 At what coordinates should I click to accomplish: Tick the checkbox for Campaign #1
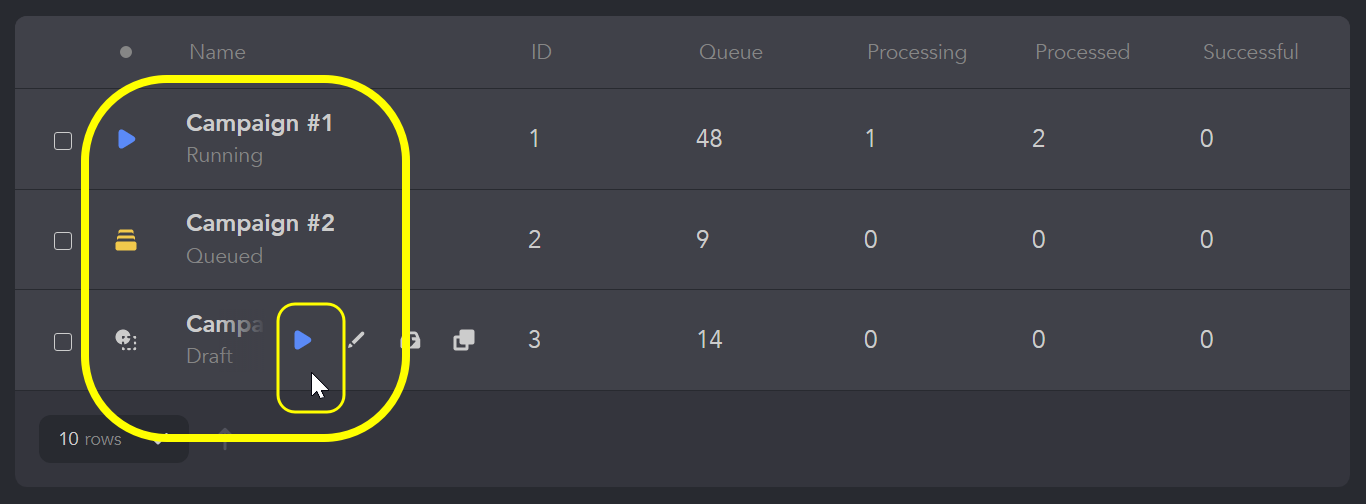(x=63, y=141)
